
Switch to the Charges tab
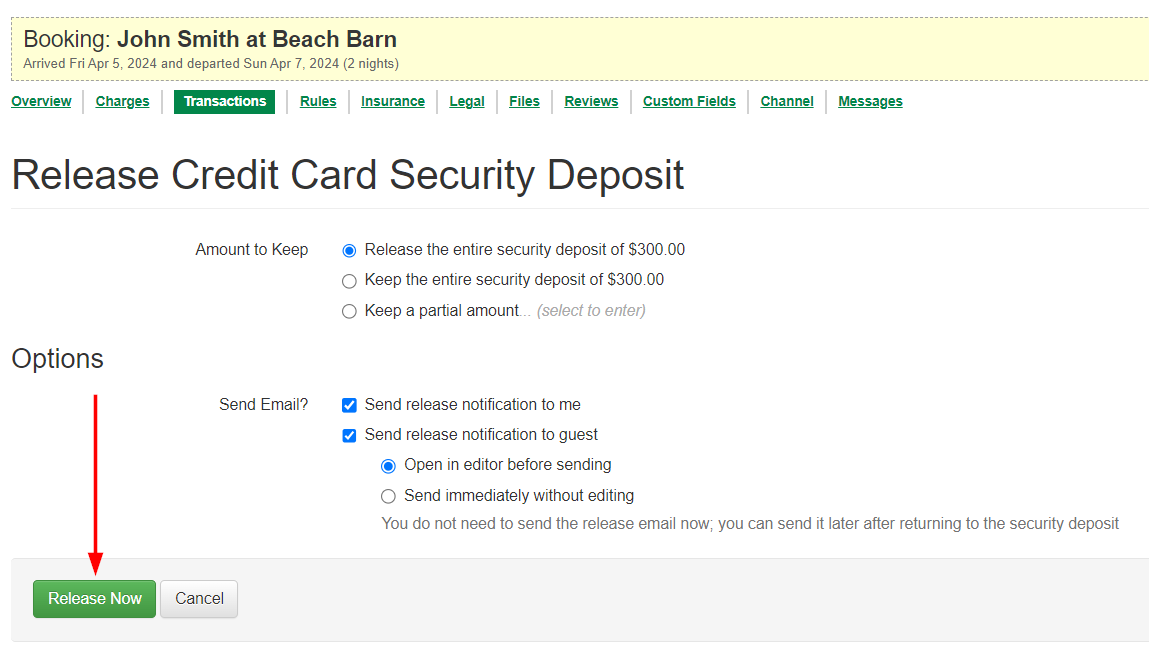pyautogui.click(x=122, y=101)
